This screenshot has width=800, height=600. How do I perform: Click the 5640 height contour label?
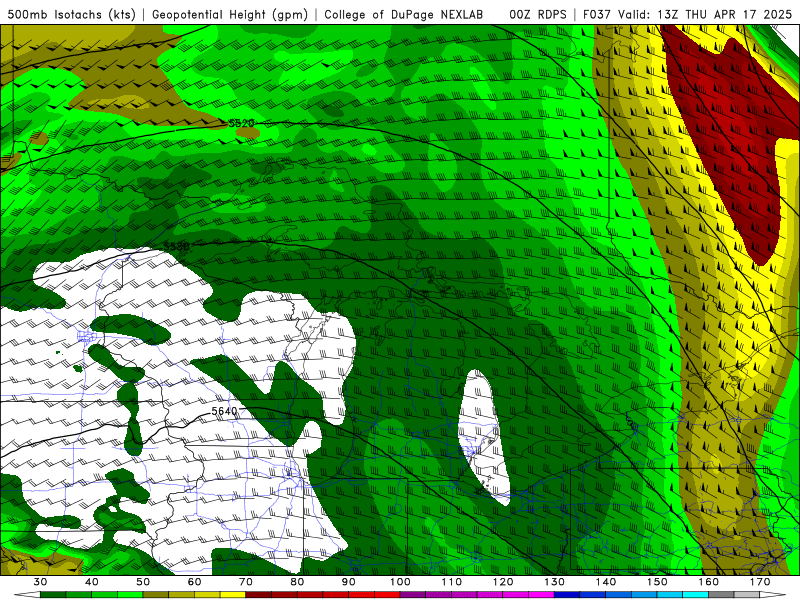click(x=224, y=411)
